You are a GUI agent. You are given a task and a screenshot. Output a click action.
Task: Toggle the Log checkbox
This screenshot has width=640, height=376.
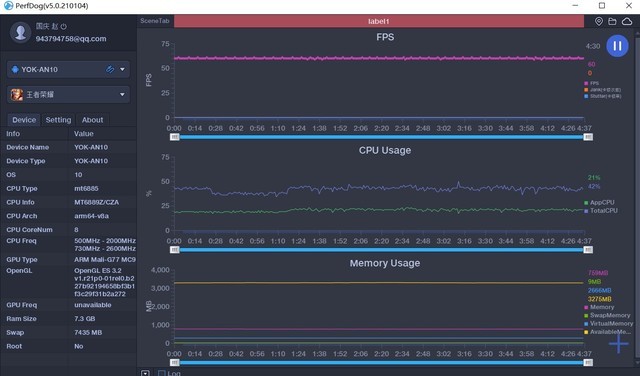coord(161,373)
